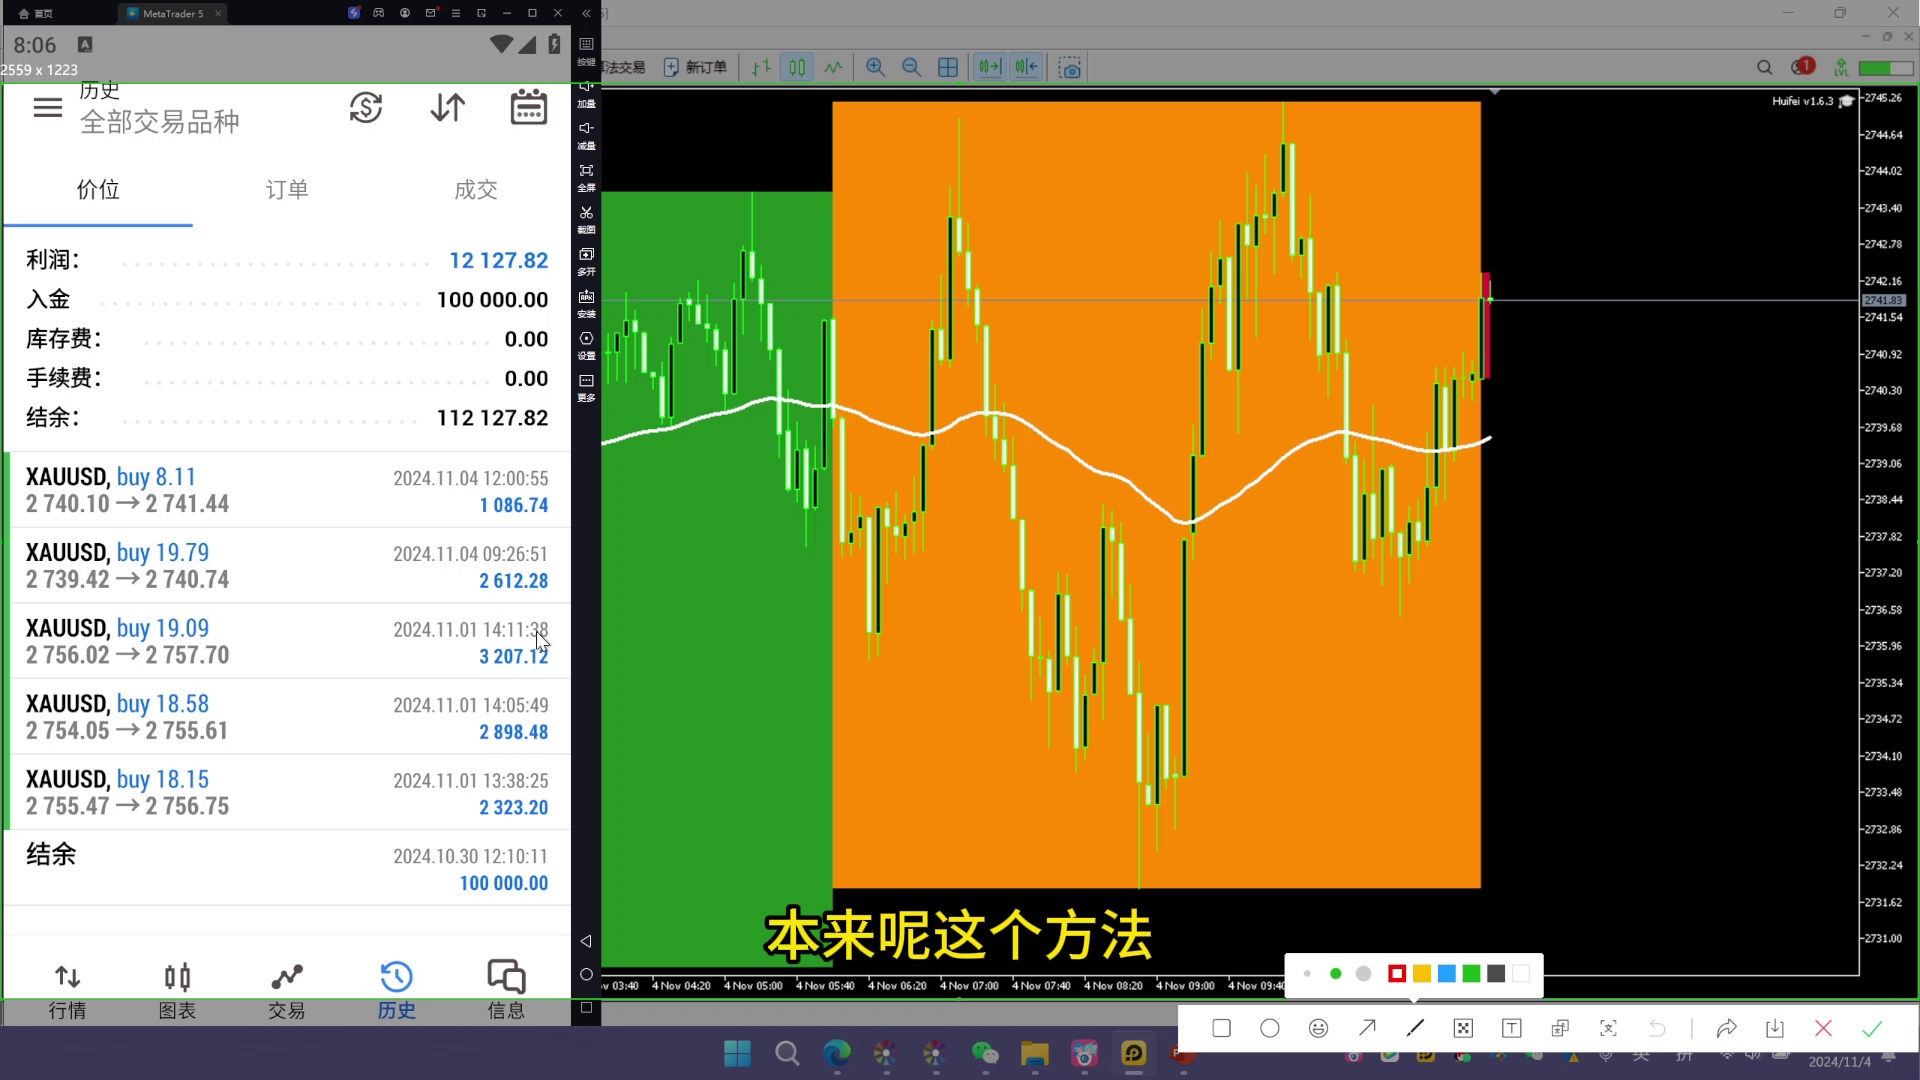The width and height of the screenshot is (1920, 1080).
Task: Switch to the 订单 tab
Action: (286, 190)
